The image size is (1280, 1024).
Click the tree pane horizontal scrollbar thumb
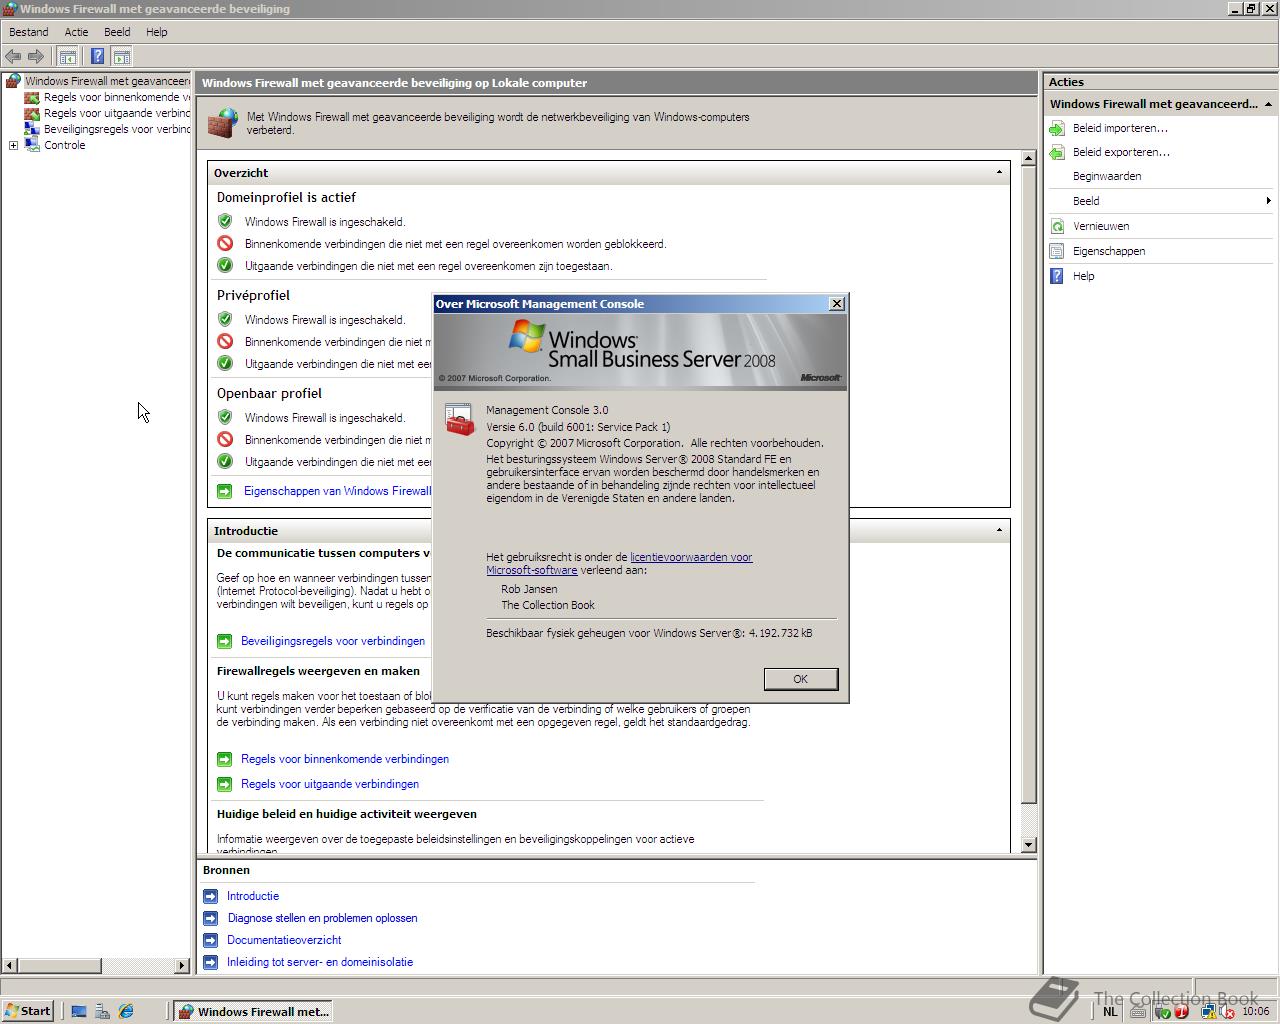pos(60,965)
